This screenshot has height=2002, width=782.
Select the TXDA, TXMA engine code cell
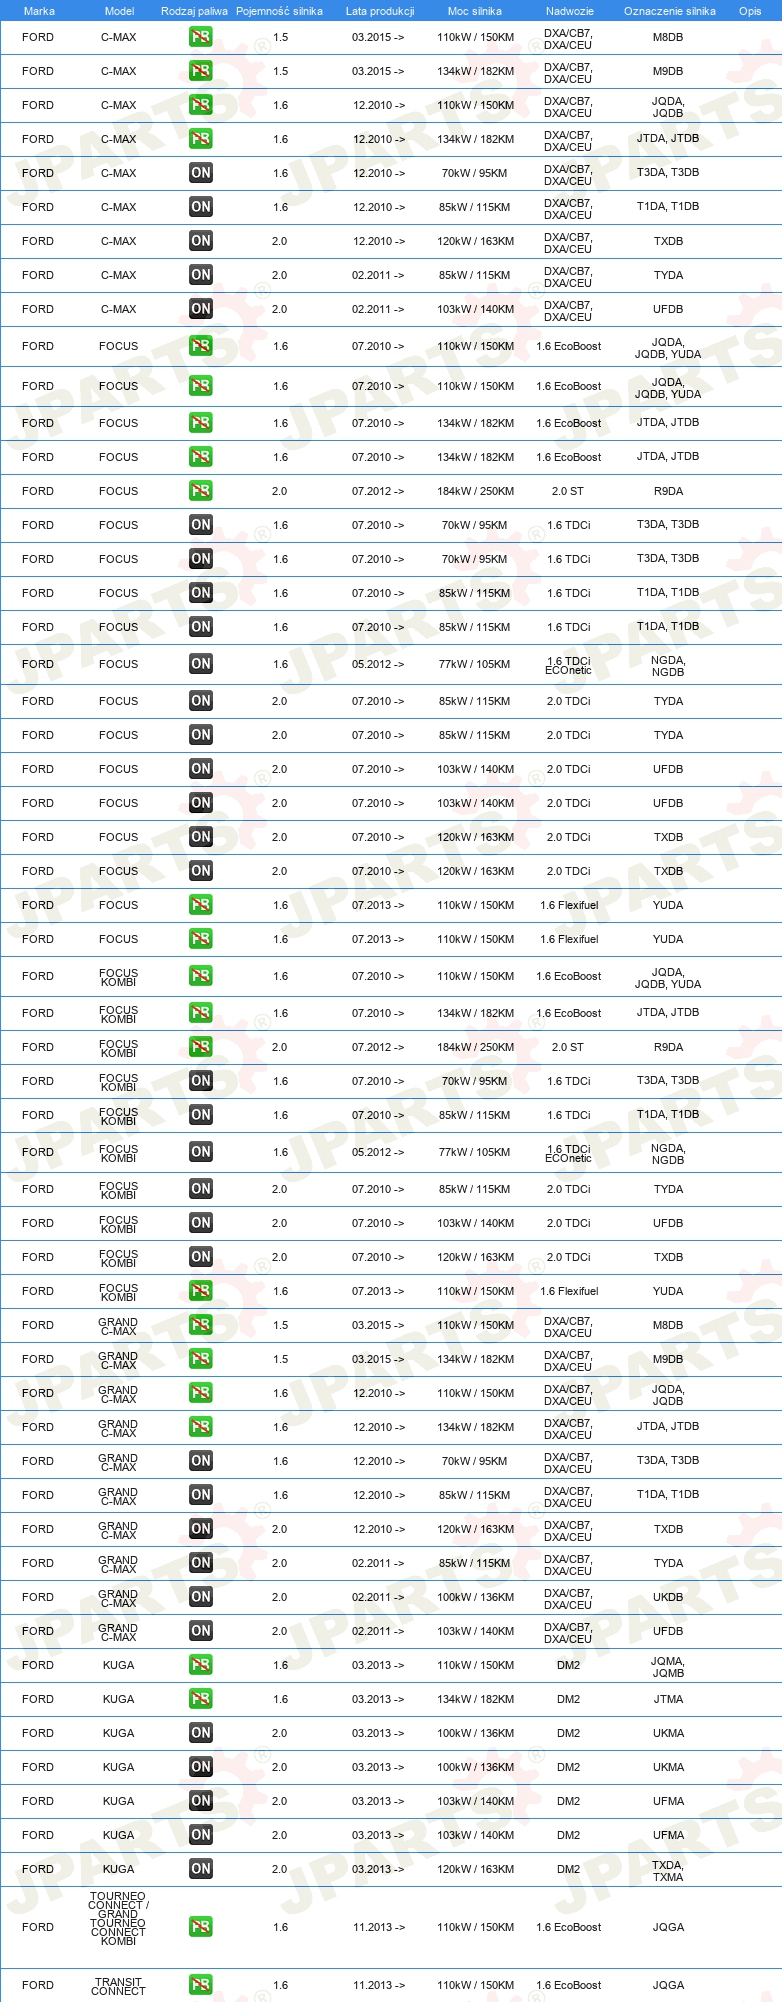(668, 1870)
